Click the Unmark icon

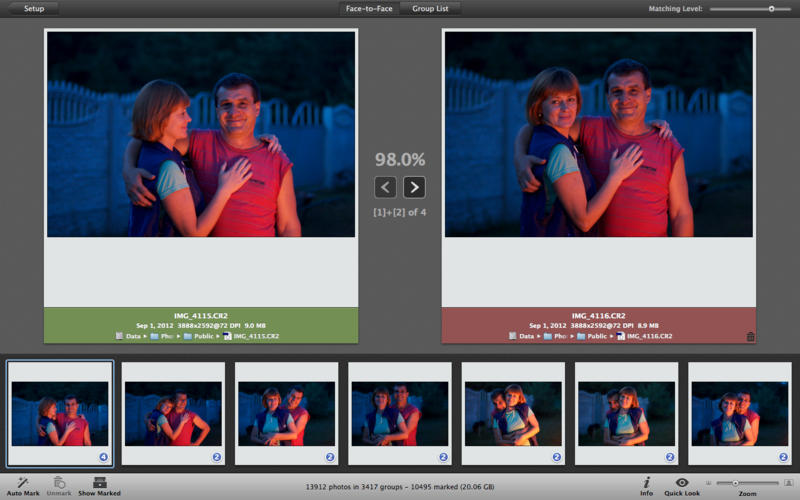coord(59,482)
